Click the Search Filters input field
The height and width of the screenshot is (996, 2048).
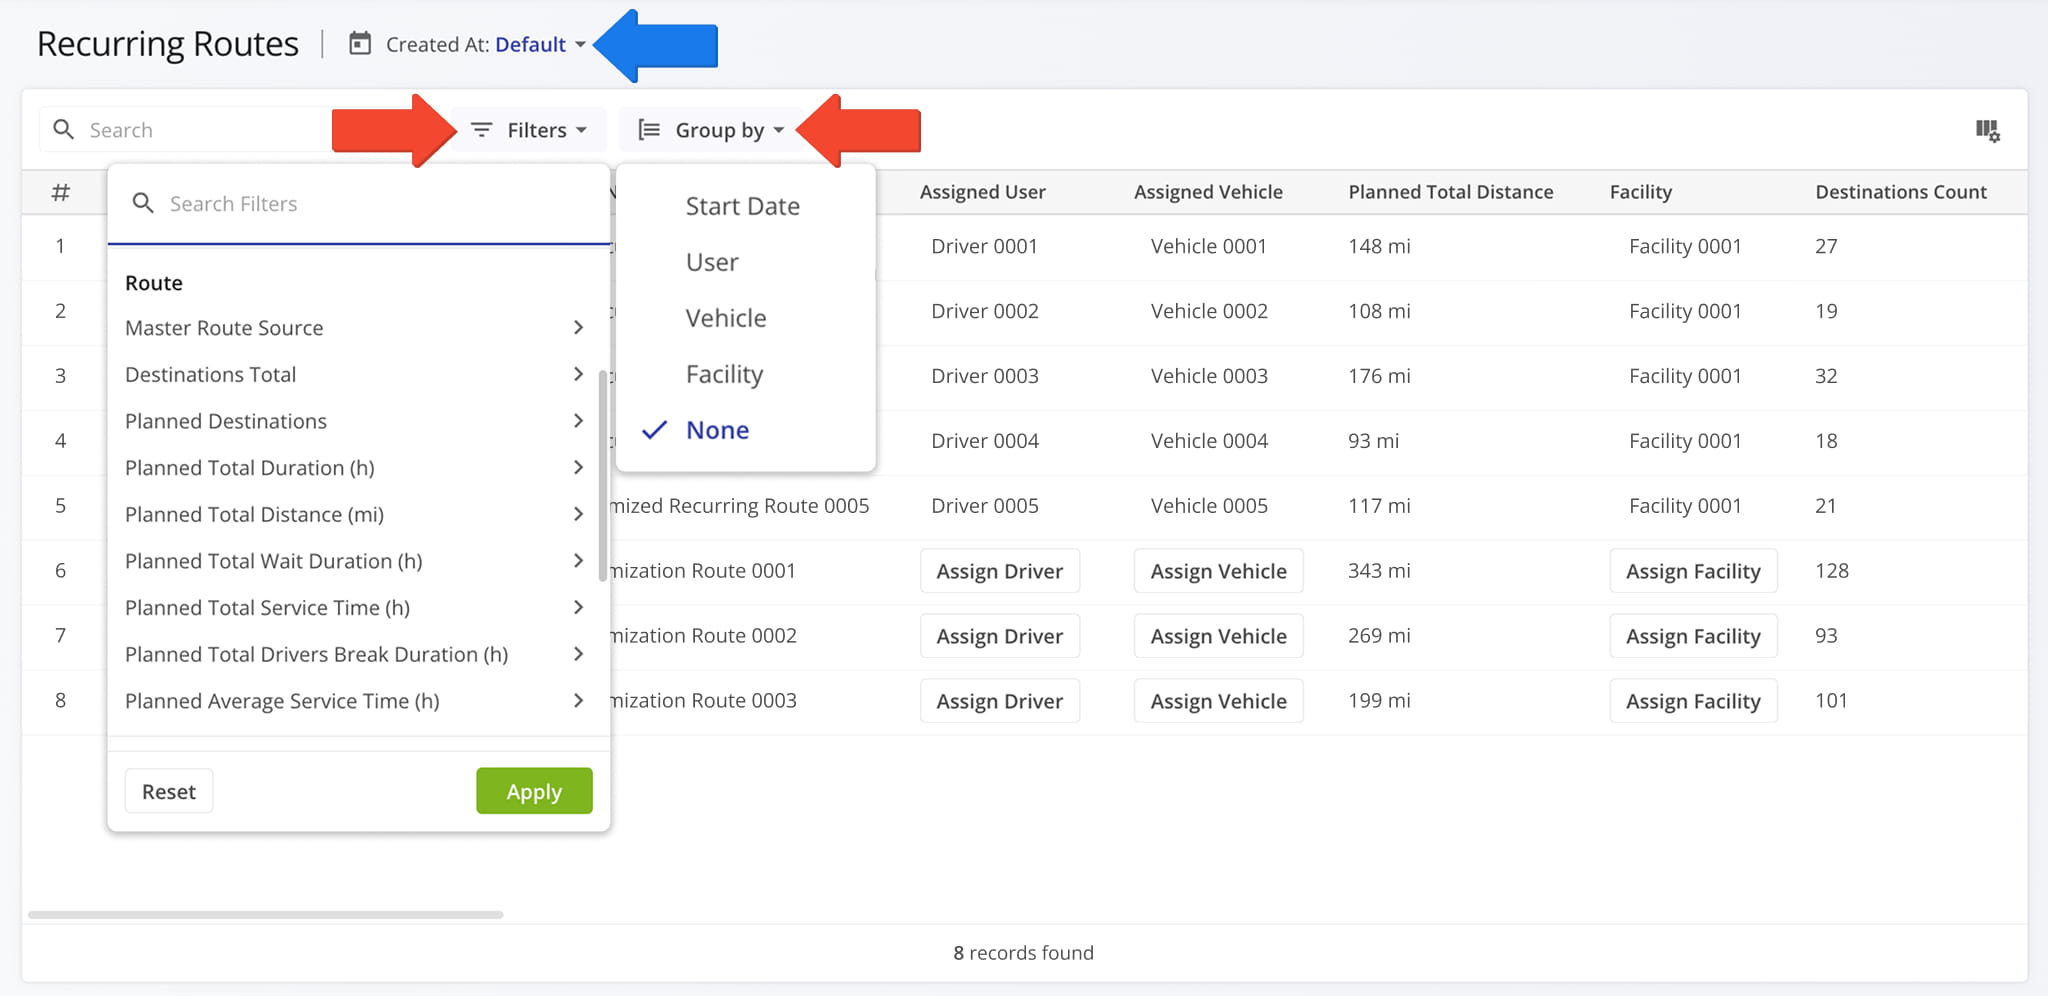pos(300,203)
